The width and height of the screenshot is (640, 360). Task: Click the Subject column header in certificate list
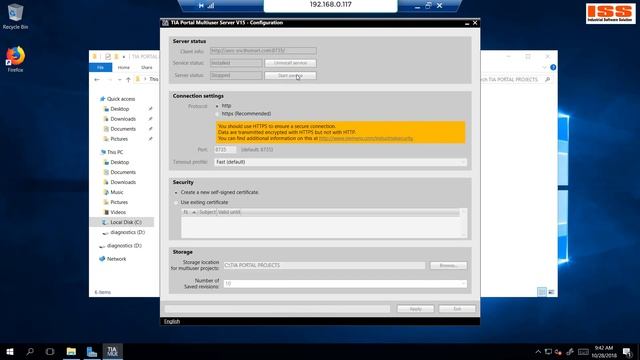click(207, 212)
